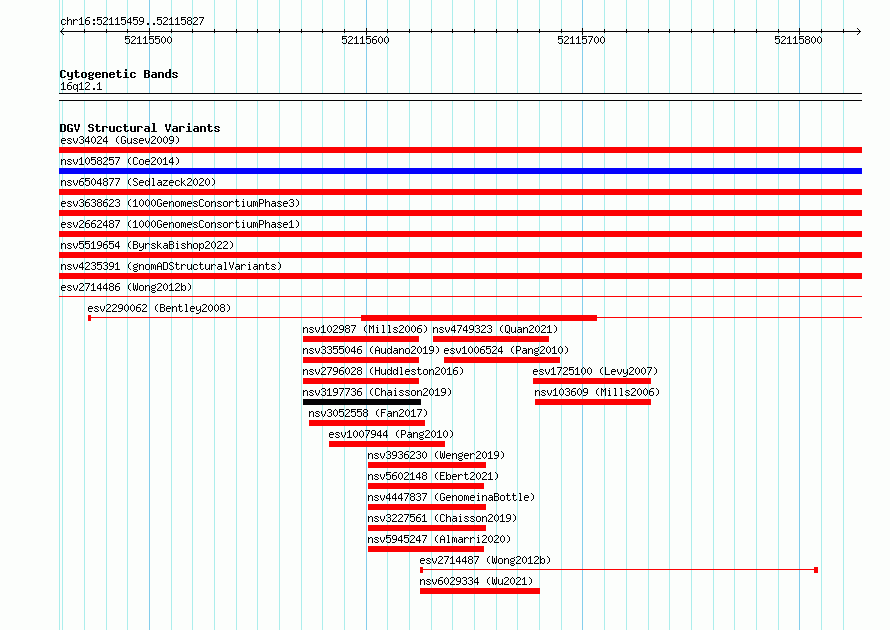890x630 pixels.
Task: Open esv2662487 (1000GenomesConsortiumPhase1) entry
Action: point(180,224)
